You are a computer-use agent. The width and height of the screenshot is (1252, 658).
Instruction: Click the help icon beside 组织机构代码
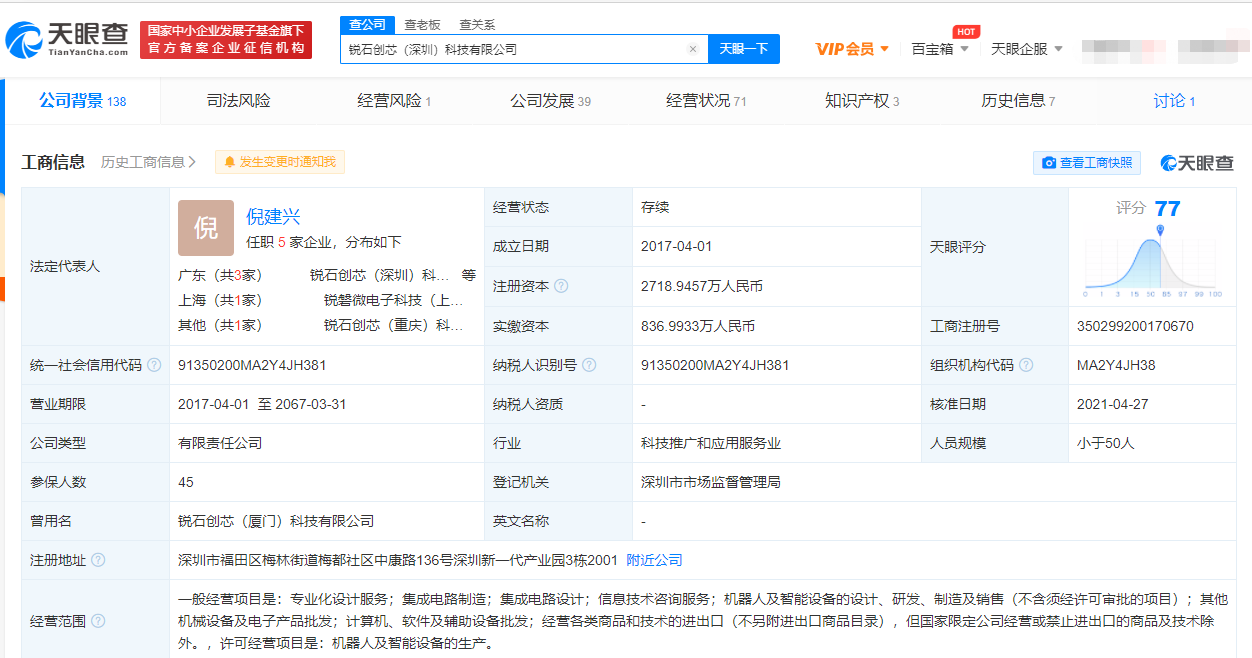pos(1026,365)
